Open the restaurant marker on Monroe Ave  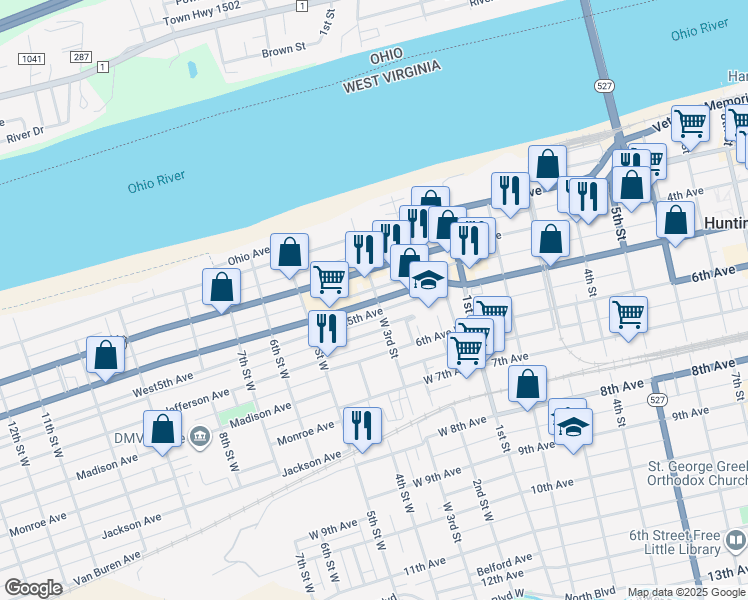click(x=362, y=424)
